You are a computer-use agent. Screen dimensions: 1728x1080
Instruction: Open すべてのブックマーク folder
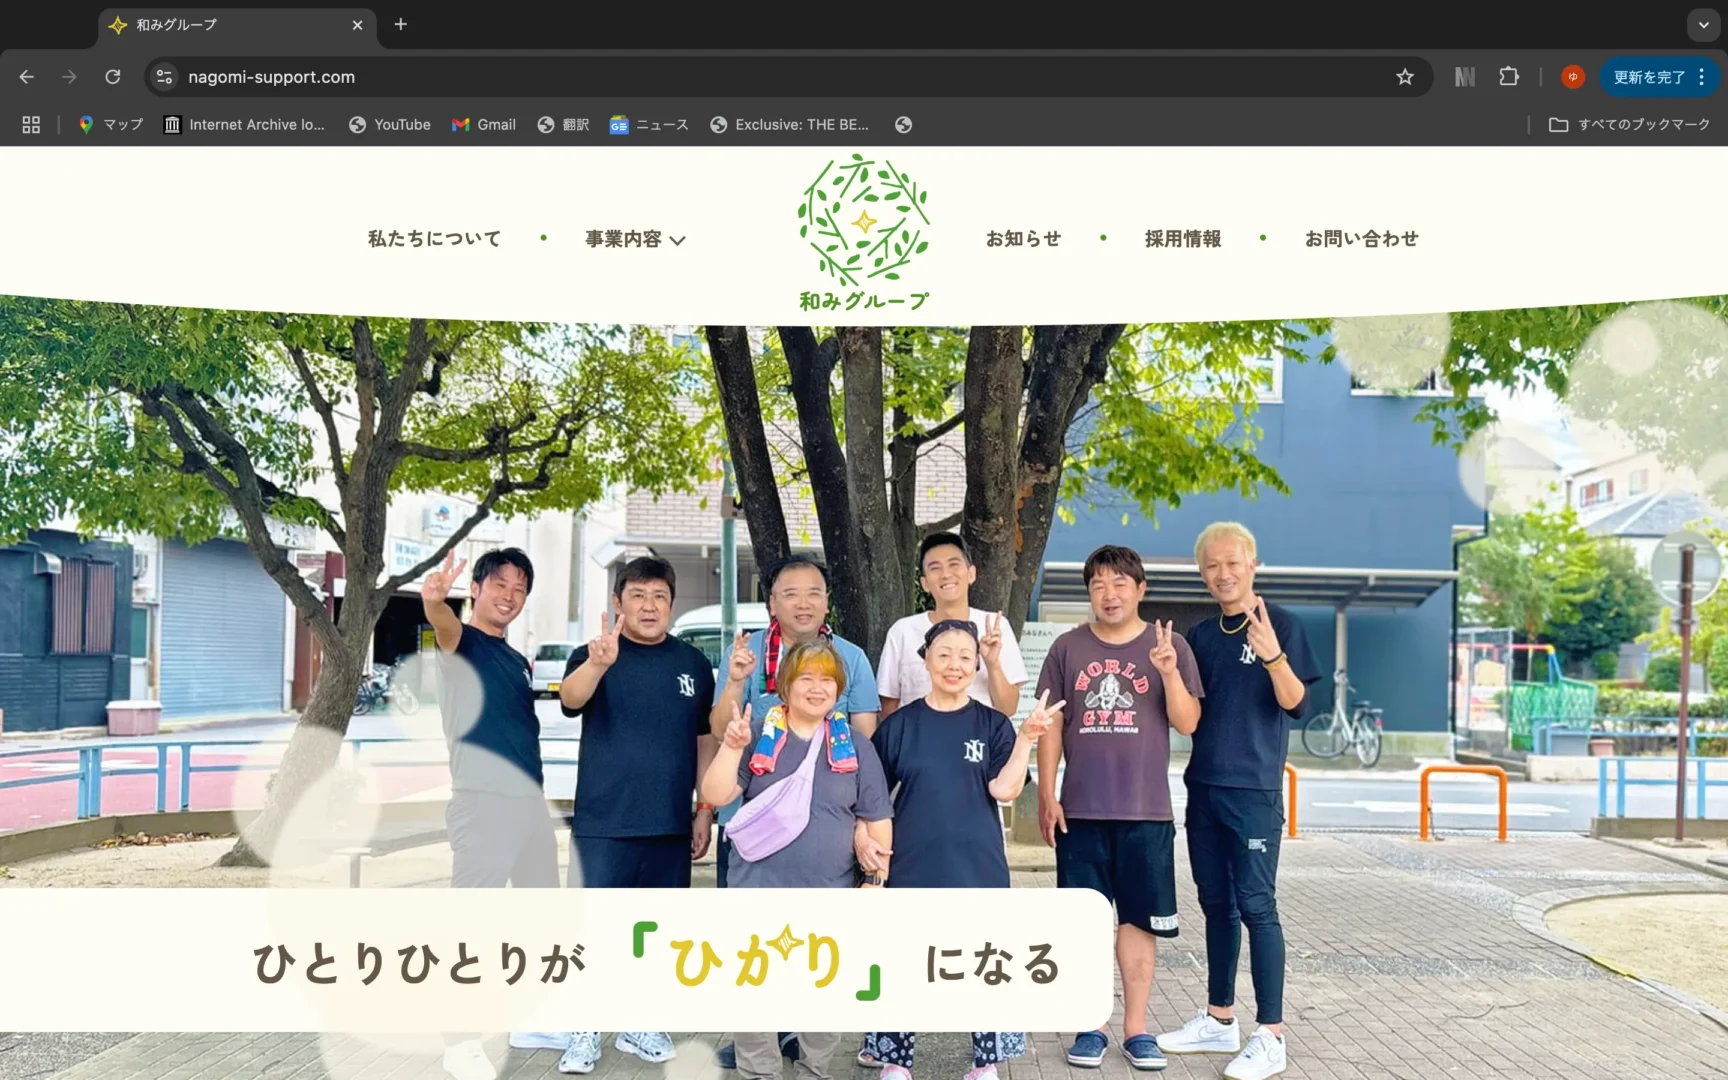tap(1629, 125)
